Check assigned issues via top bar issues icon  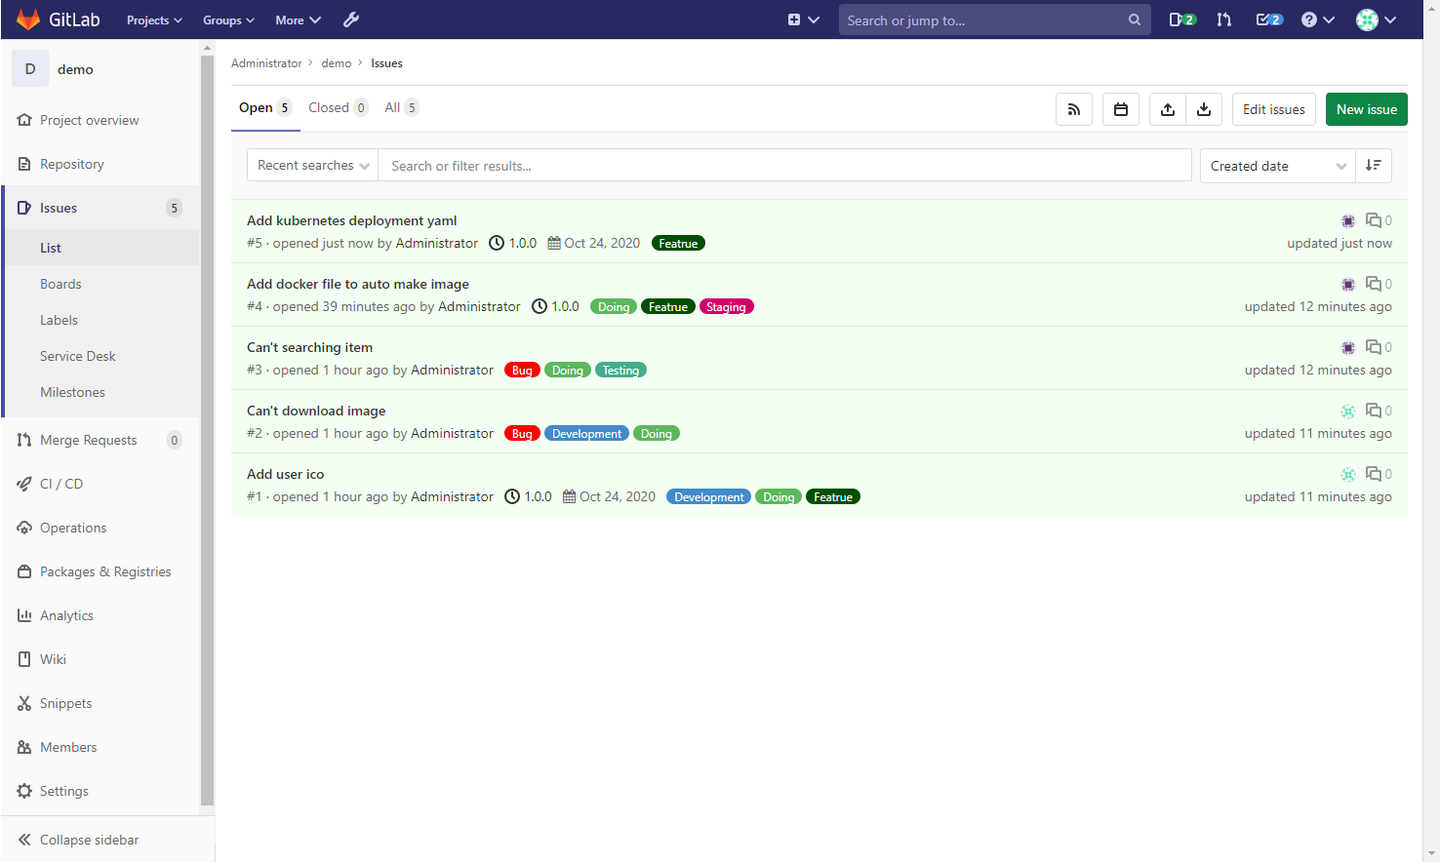pos(1179,18)
